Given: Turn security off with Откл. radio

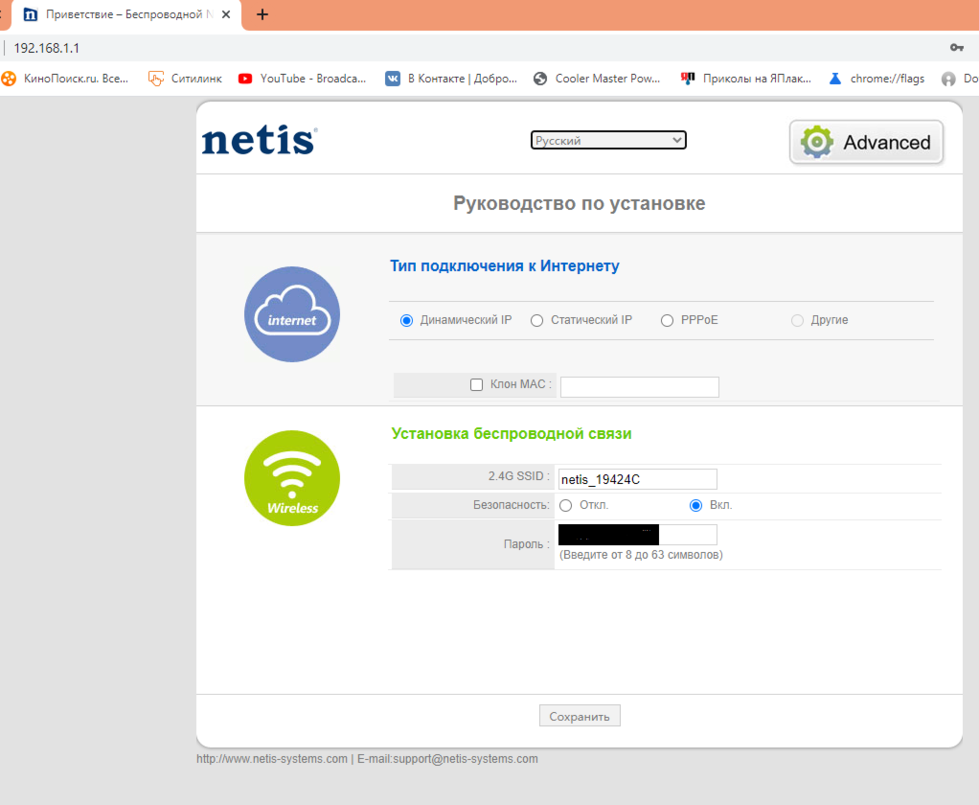Looking at the screenshot, I should pyautogui.click(x=566, y=506).
